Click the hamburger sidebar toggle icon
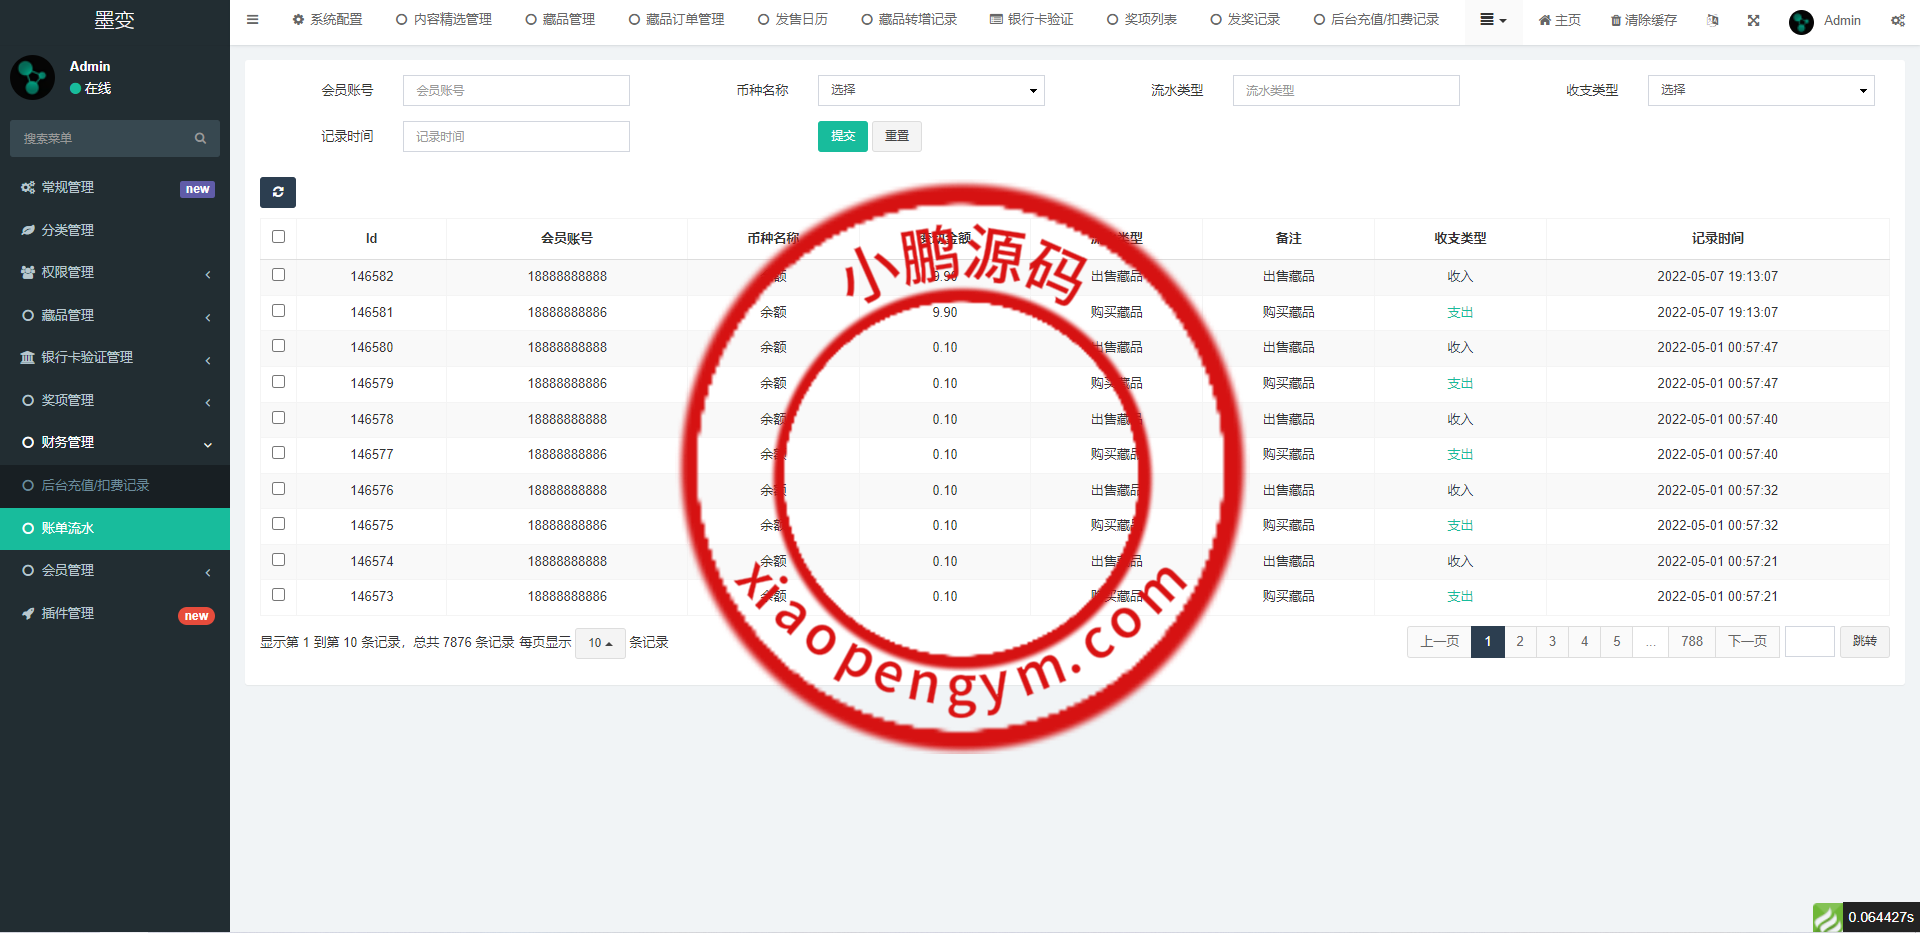 coord(252,20)
